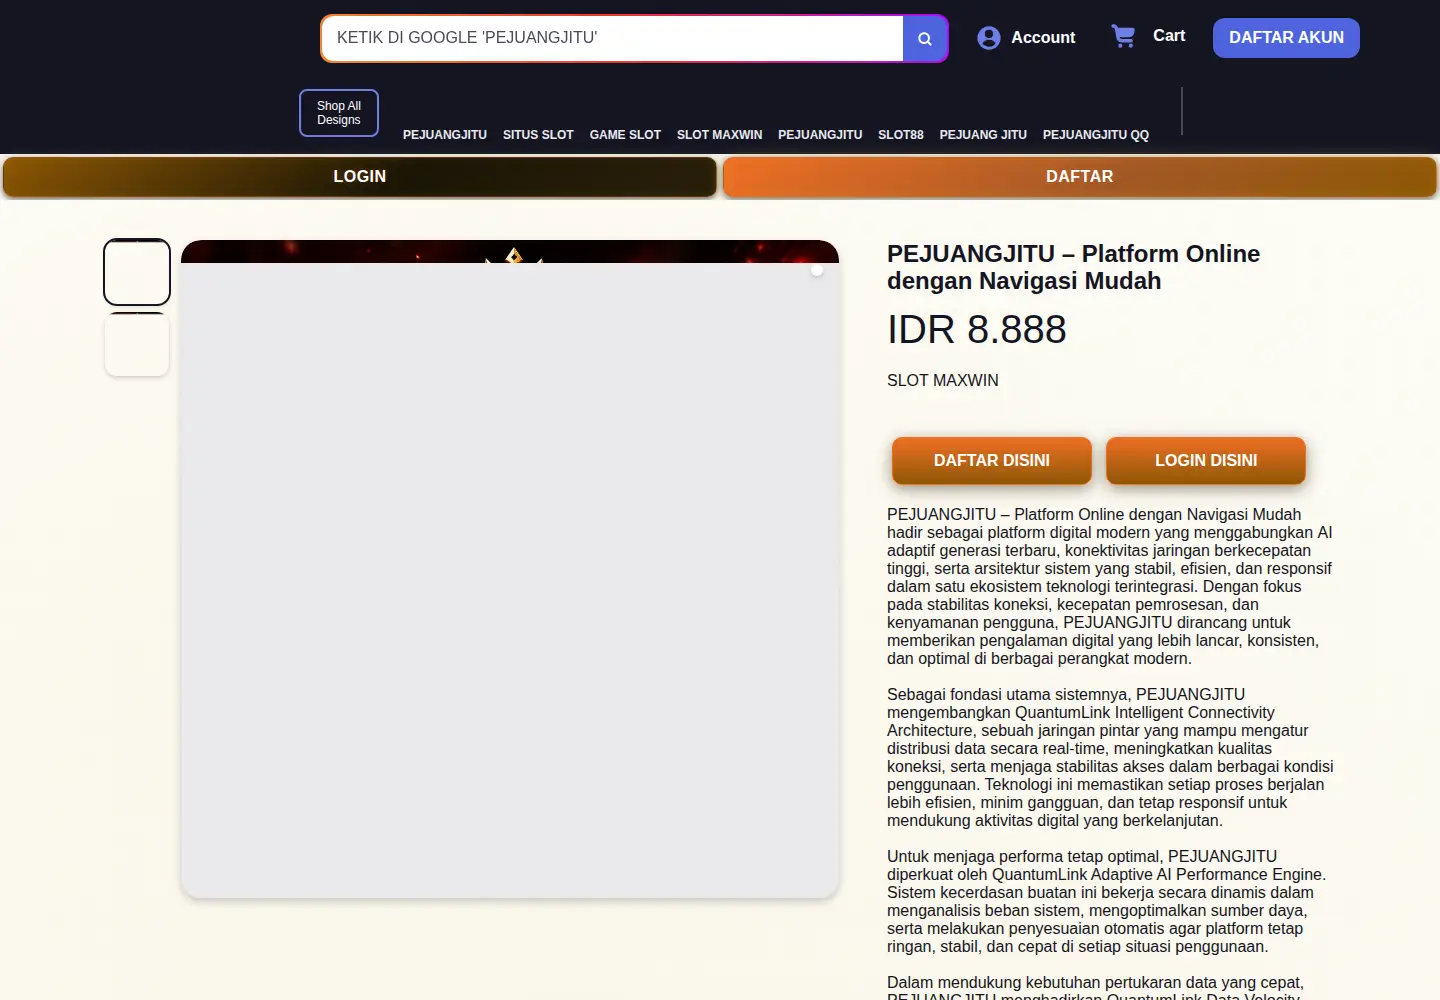Open the Account link
The image size is (1440, 1000).
(1043, 38)
